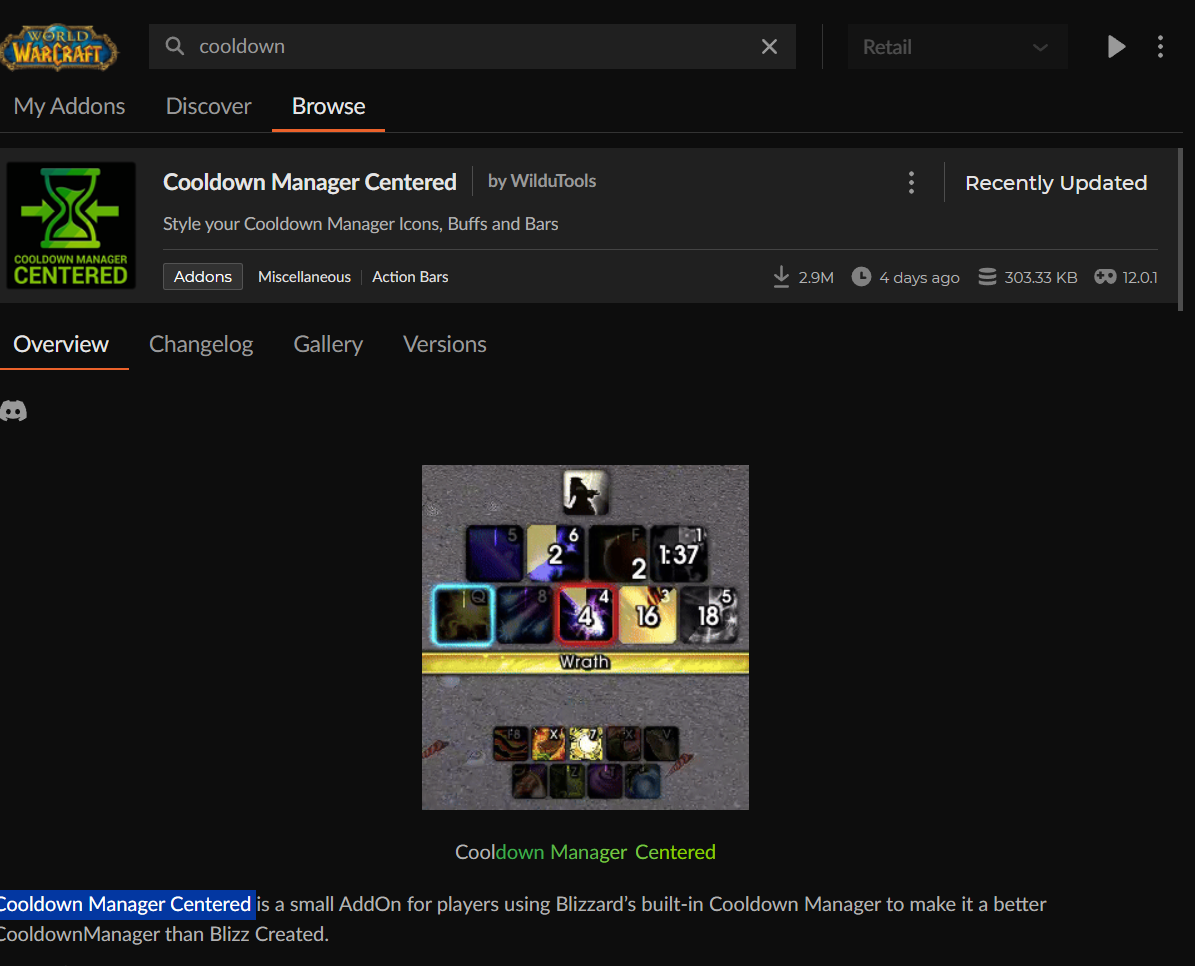Viewport: 1195px width, 966px height.
Task: Clear the cooldown search text
Action: tap(769, 46)
